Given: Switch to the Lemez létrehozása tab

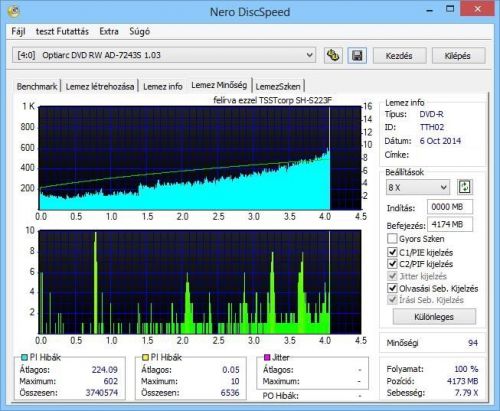Looking at the screenshot, I should [x=100, y=87].
